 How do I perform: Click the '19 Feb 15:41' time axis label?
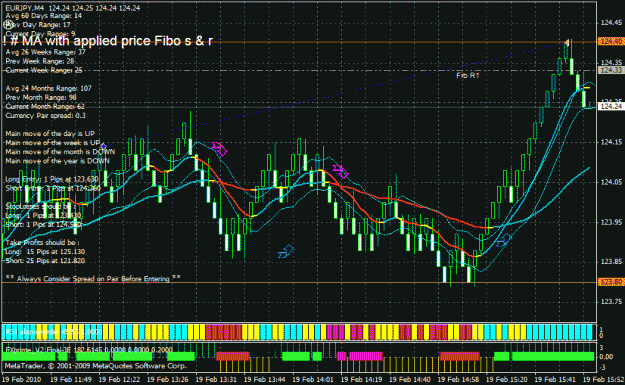coord(555,379)
